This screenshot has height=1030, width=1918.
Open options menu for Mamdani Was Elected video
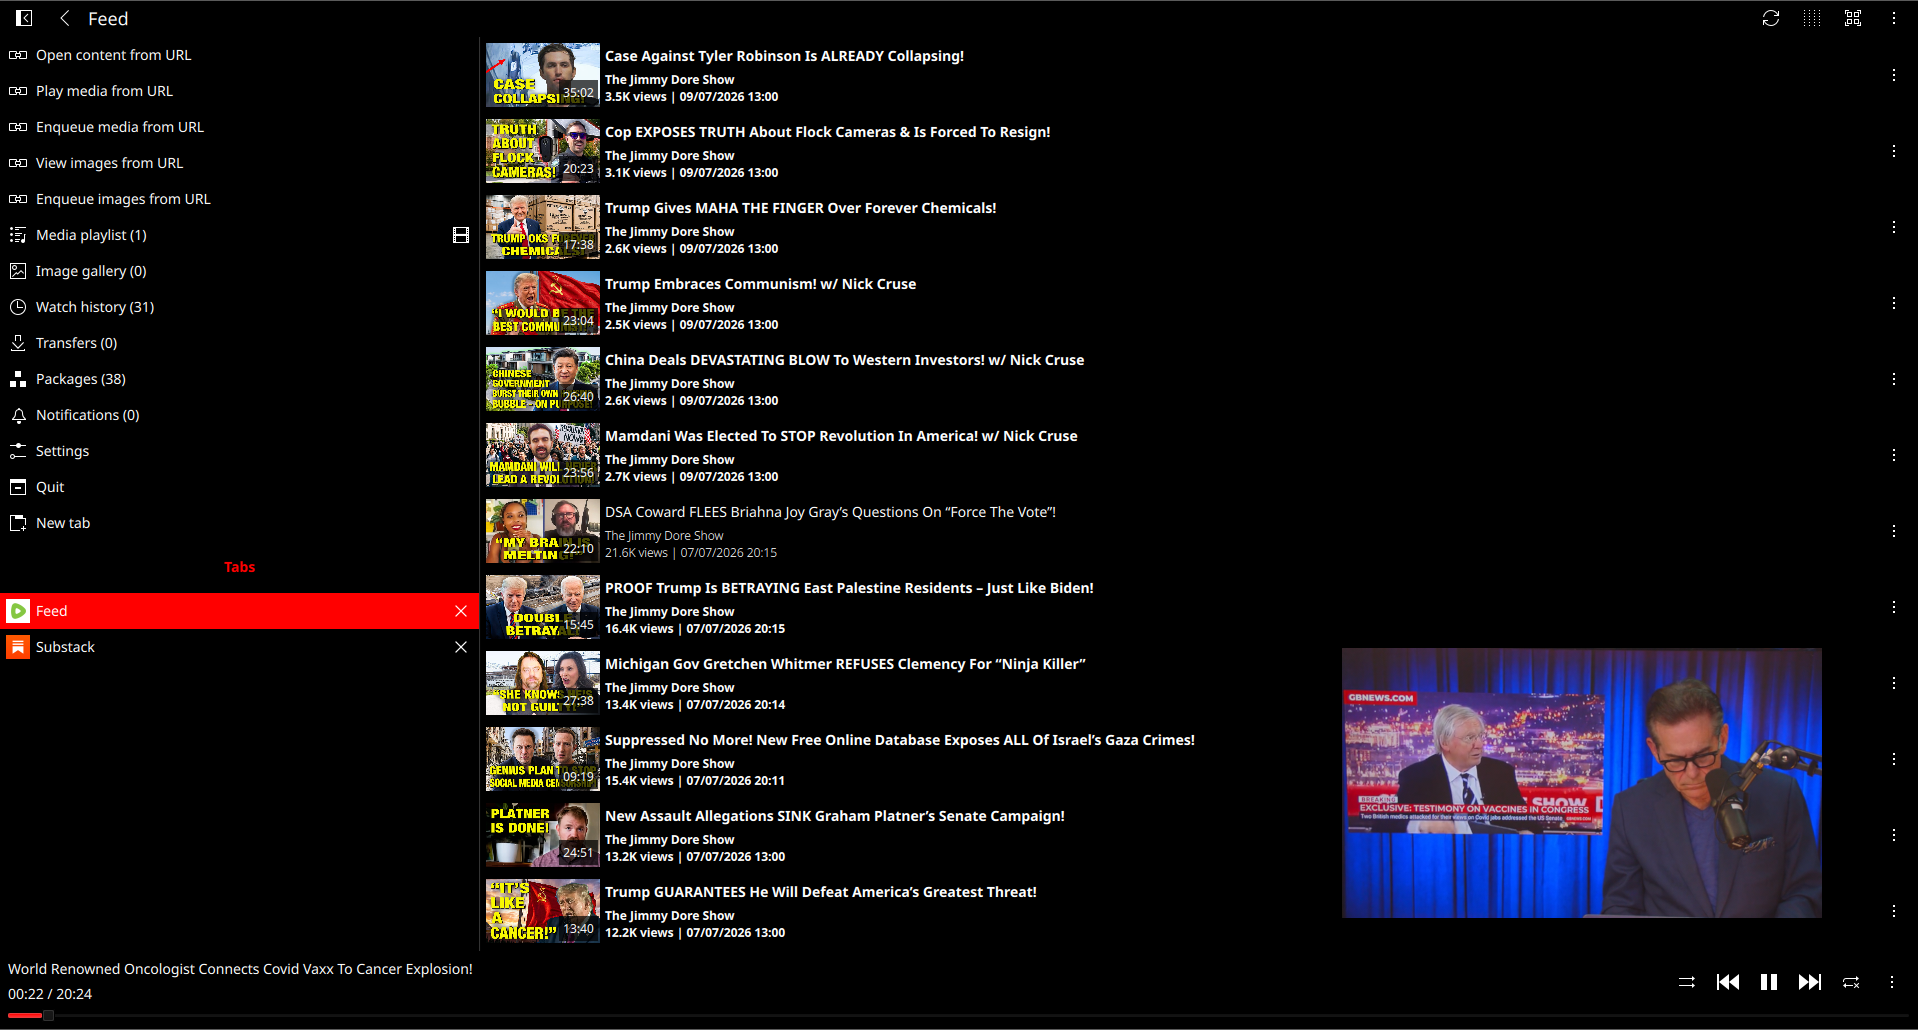click(x=1894, y=455)
